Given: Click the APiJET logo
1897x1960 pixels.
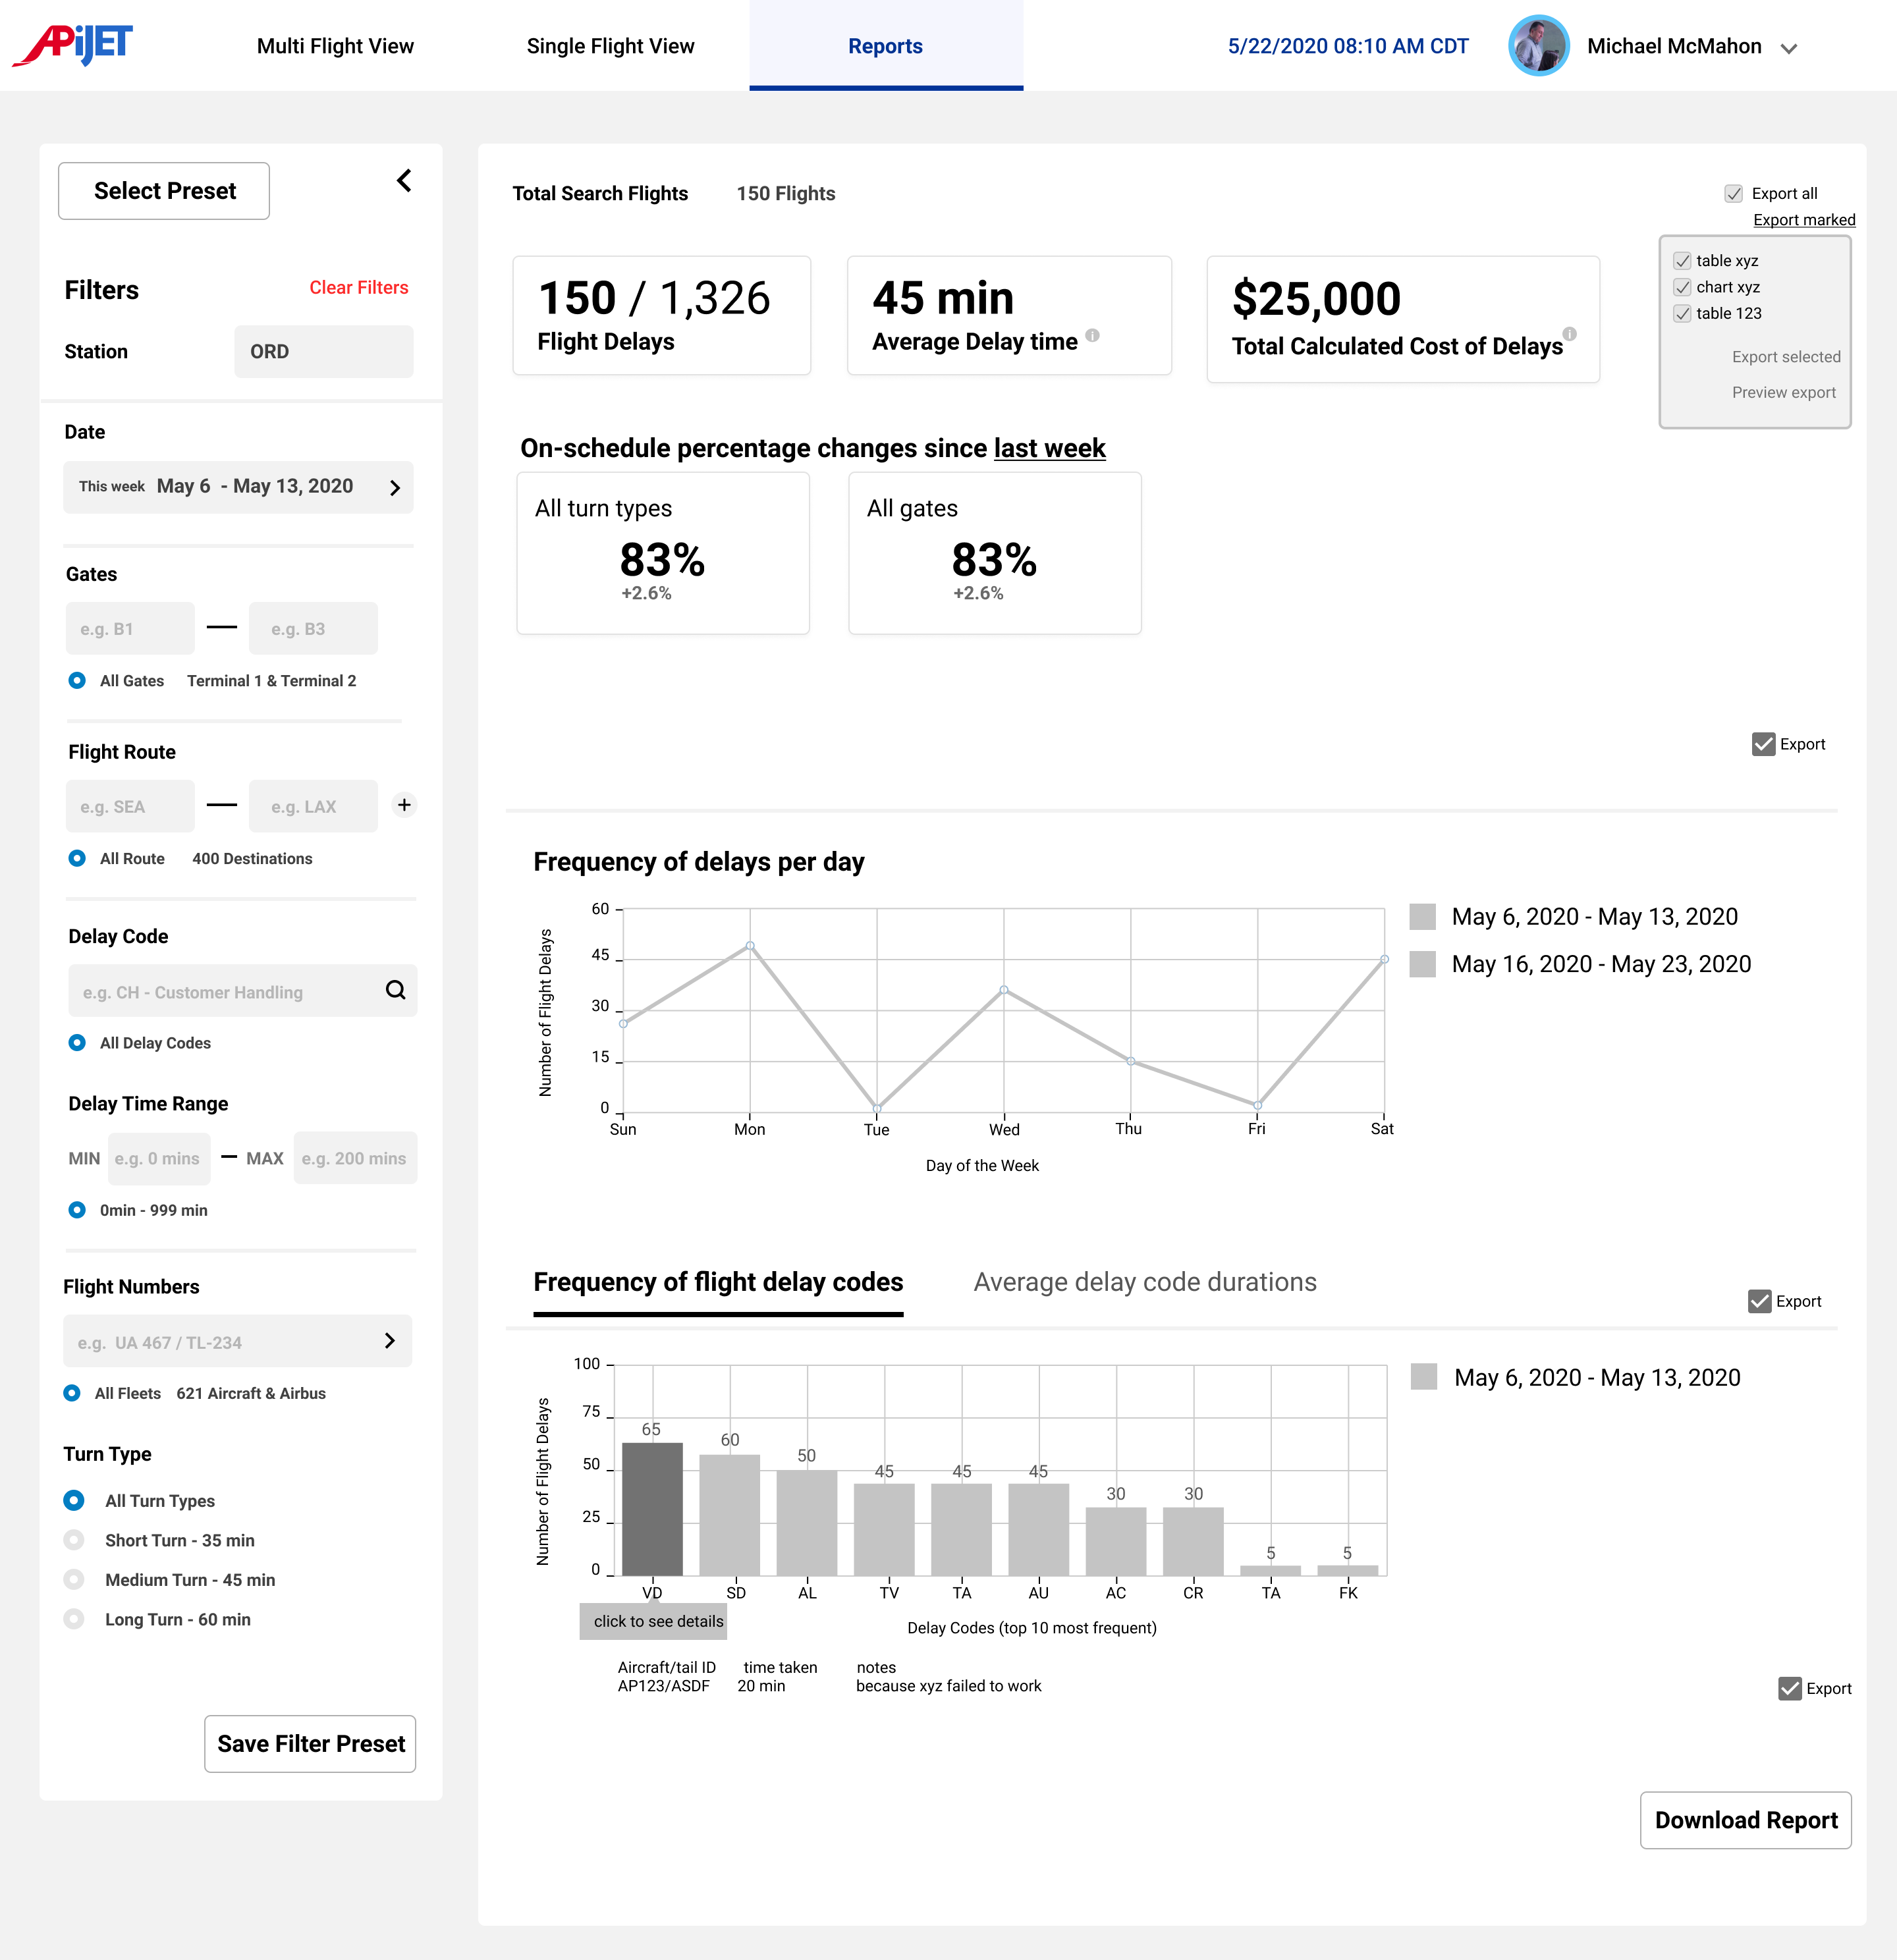Looking at the screenshot, I should click(x=73, y=45).
